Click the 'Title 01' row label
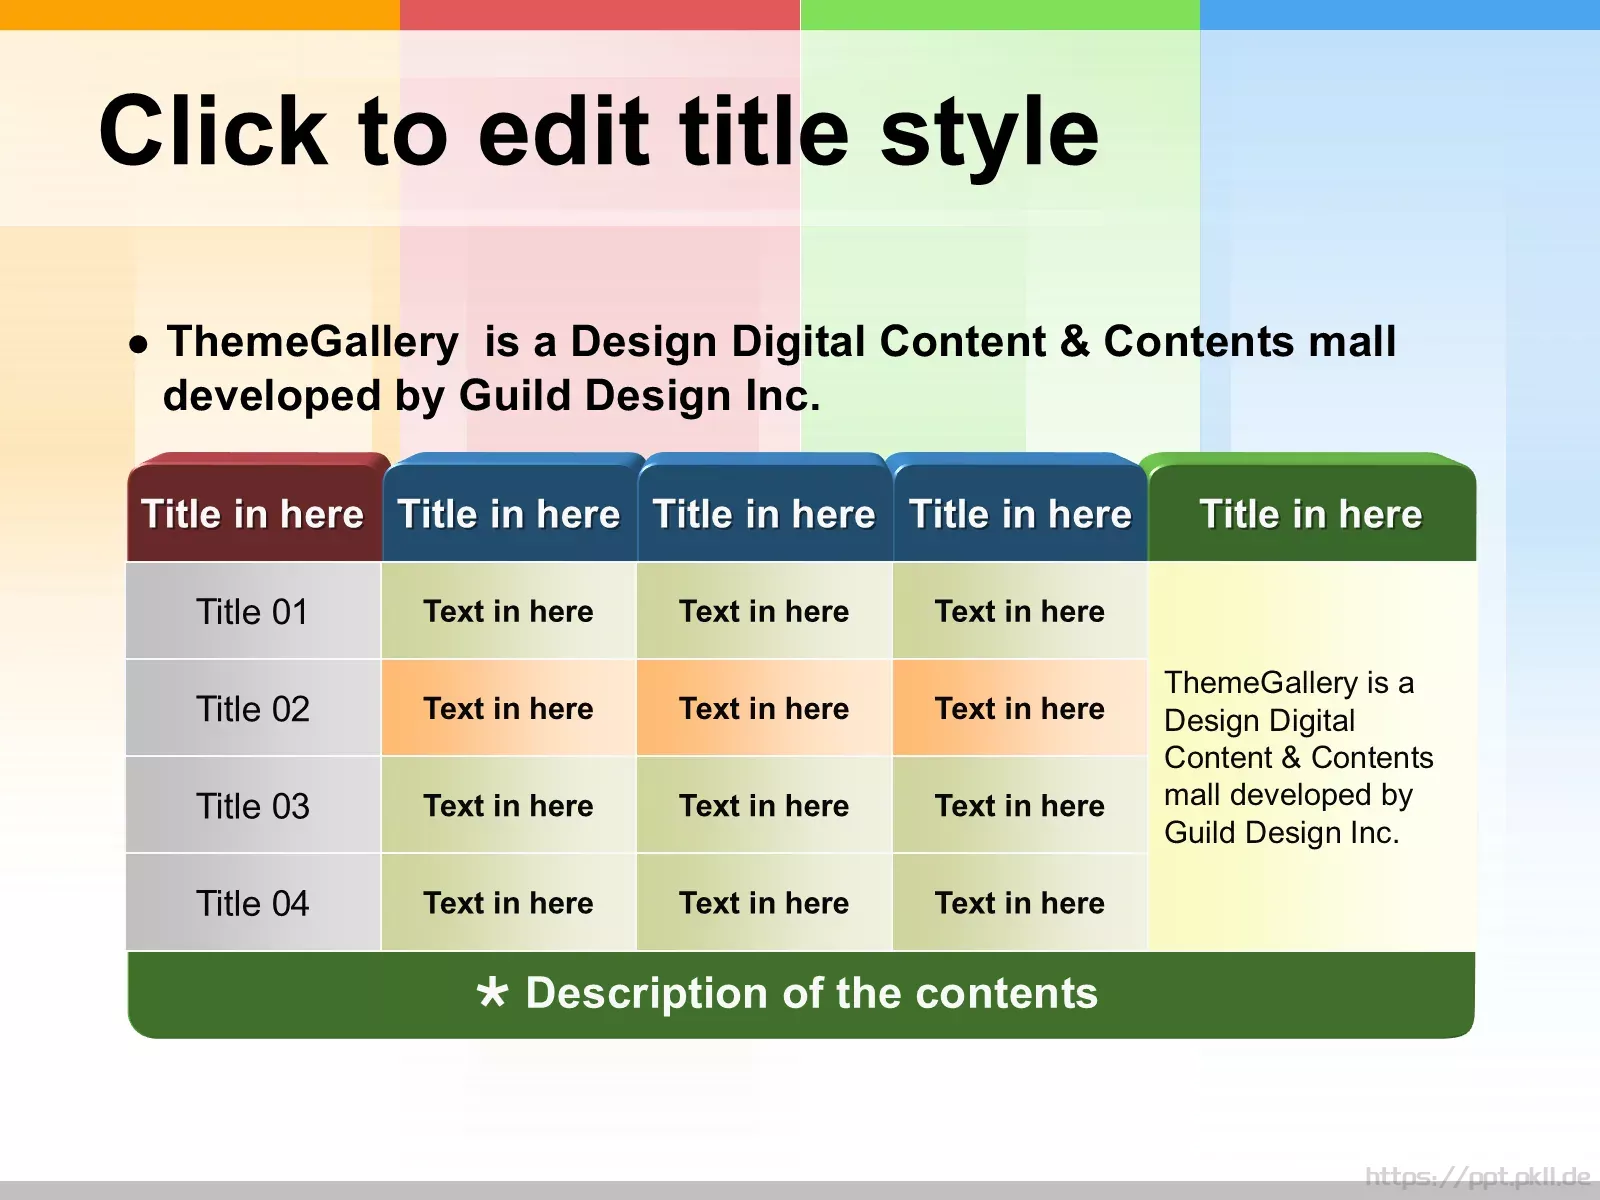This screenshot has height=1200, width=1600. [253, 611]
